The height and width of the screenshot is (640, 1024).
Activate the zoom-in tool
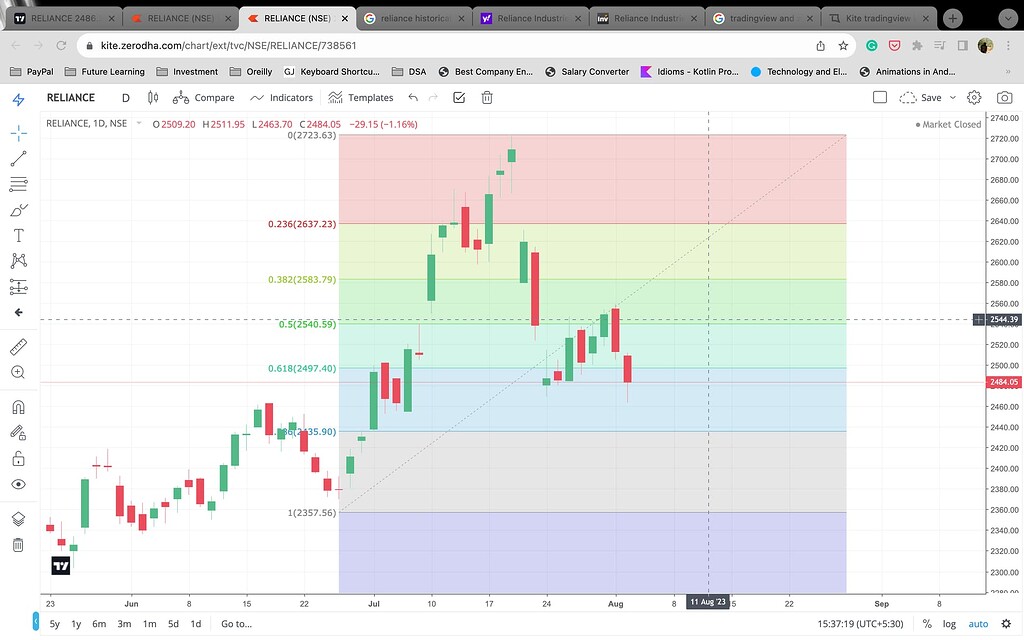point(18,372)
